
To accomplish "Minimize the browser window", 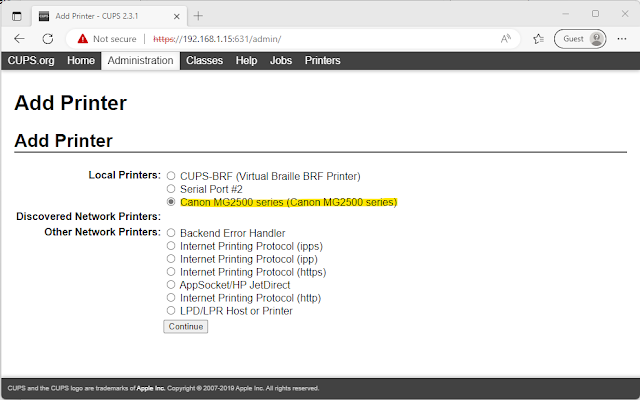I will coord(565,14).
